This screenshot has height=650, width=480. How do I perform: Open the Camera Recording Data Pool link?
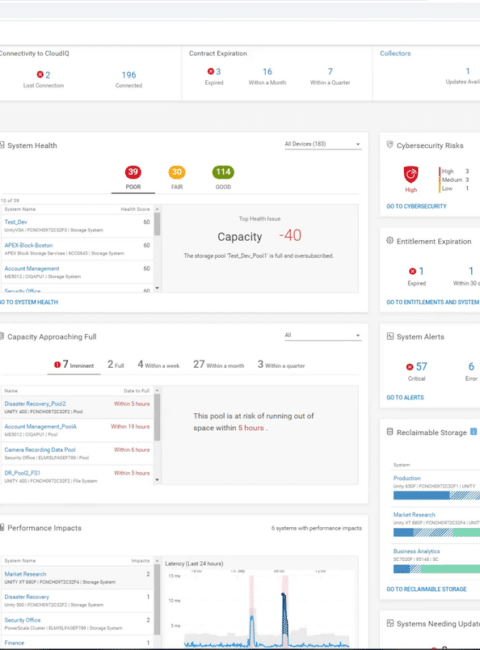pos(40,450)
